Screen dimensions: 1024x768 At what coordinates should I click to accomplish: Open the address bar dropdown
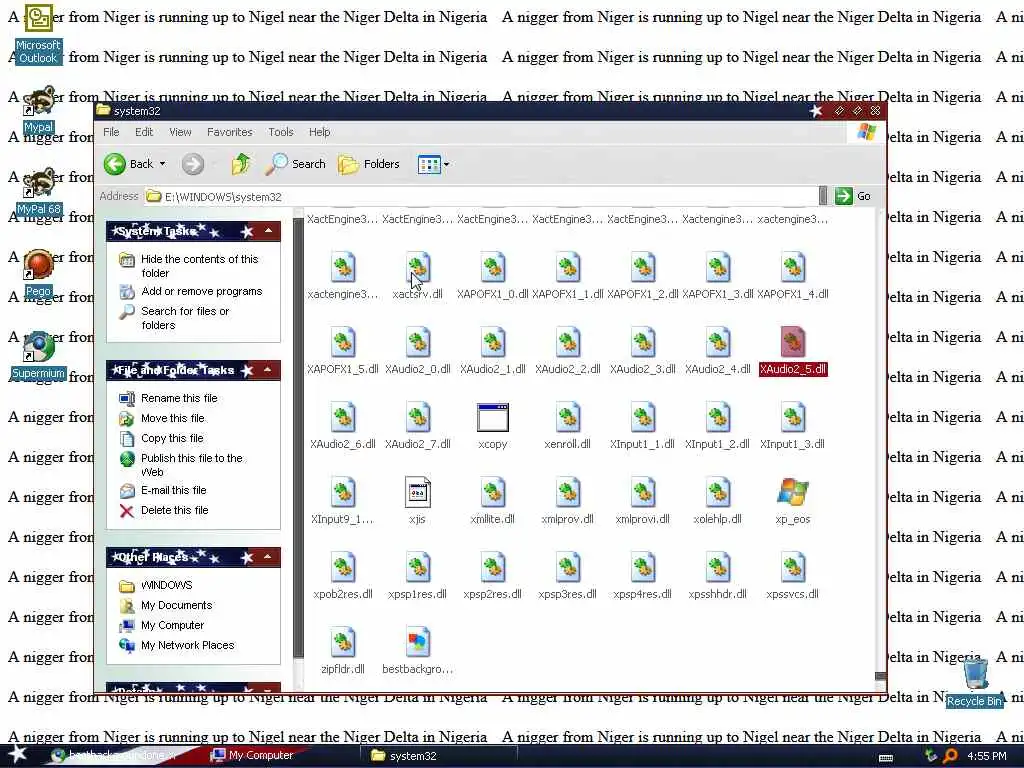[x=823, y=196]
